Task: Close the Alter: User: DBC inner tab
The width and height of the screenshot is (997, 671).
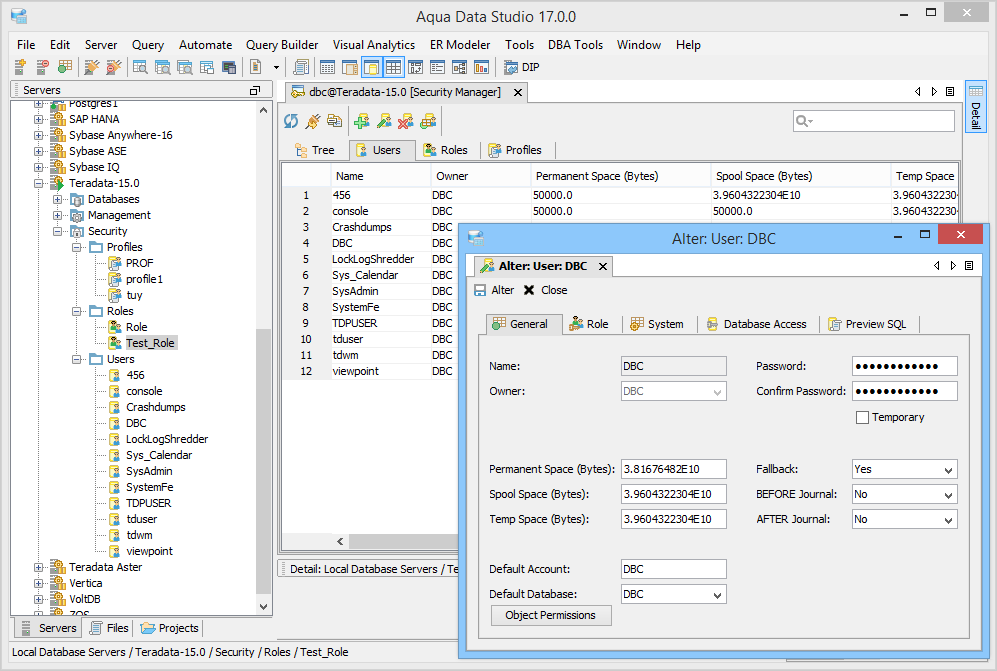Action: tap(603, 266)
